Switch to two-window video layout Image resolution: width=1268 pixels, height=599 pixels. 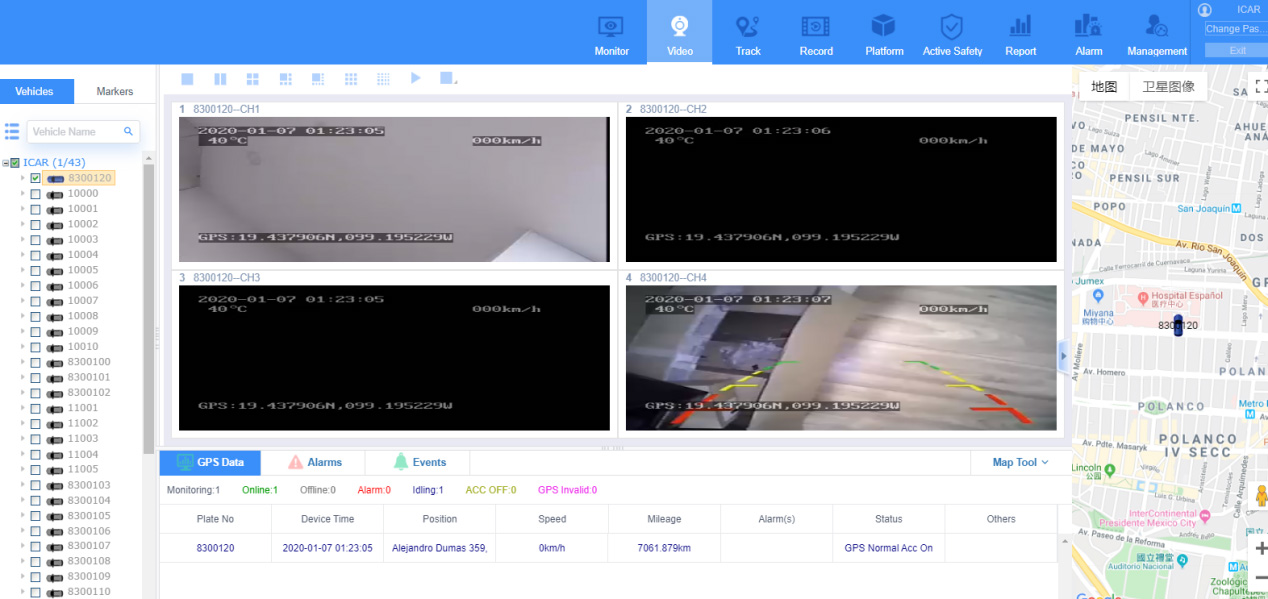(220, 79)
